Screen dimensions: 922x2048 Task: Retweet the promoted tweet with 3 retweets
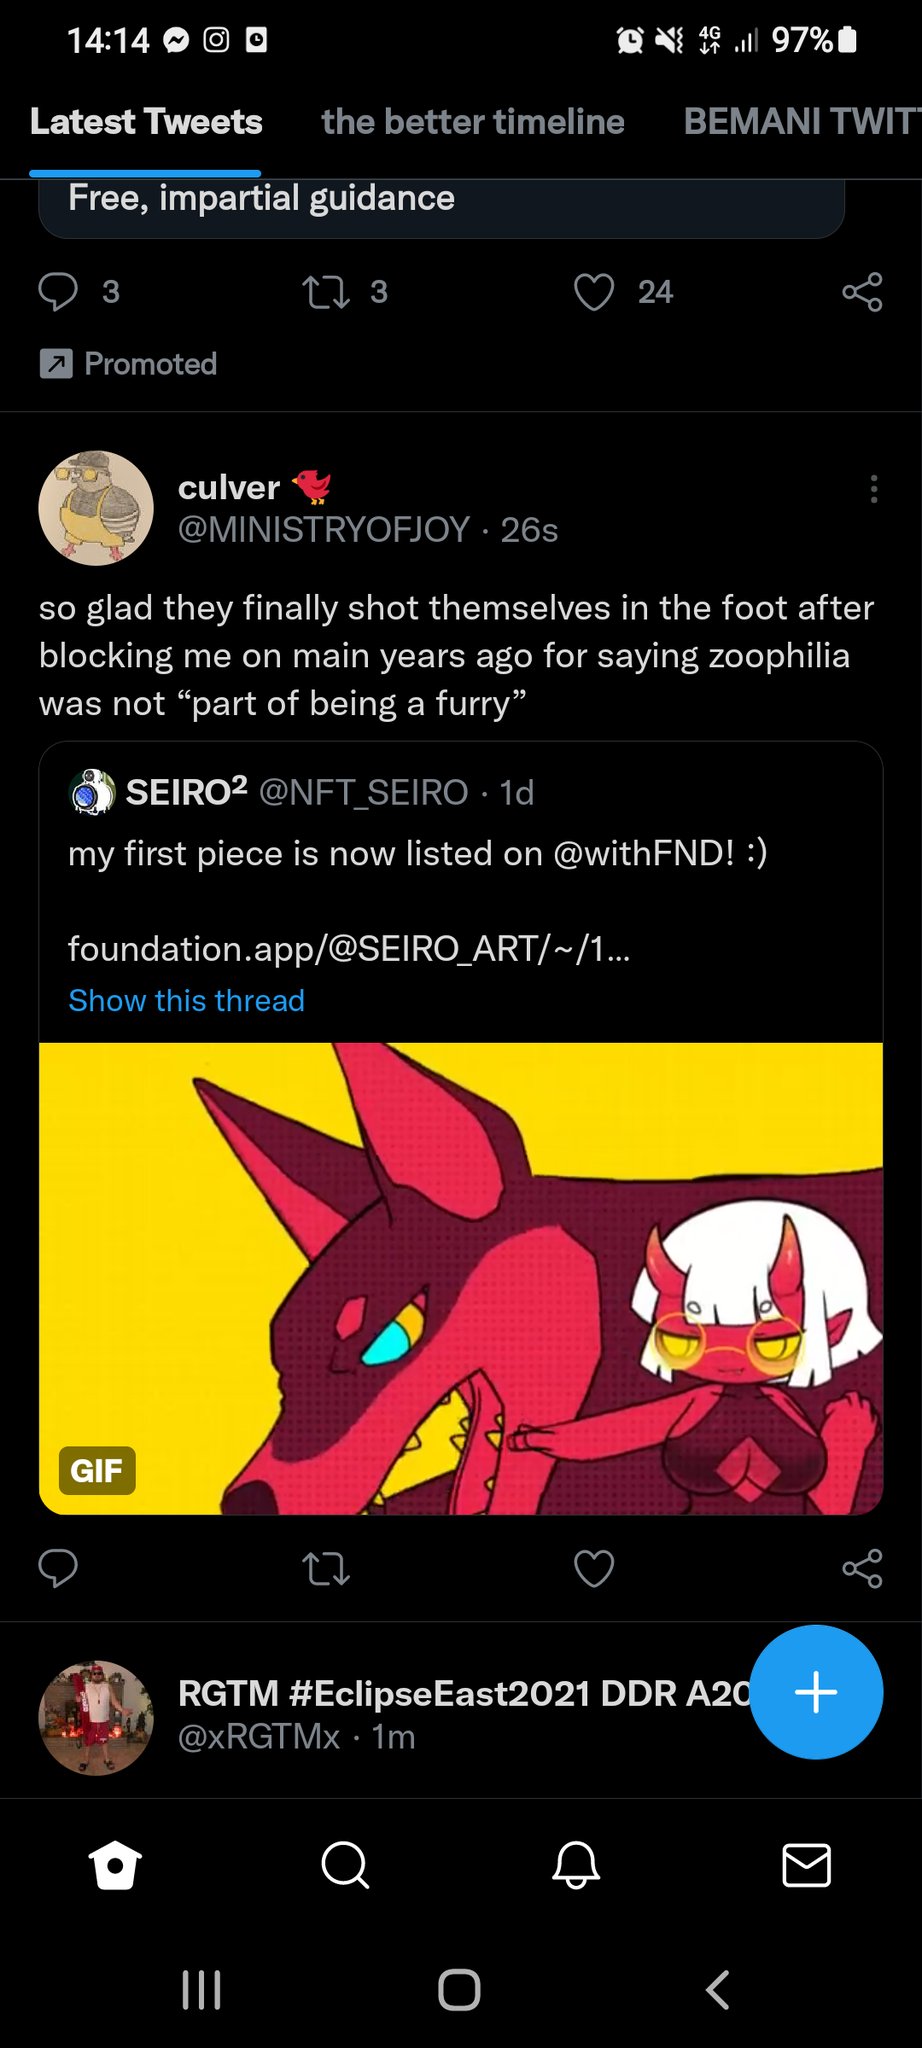click(x=326, y=292)
